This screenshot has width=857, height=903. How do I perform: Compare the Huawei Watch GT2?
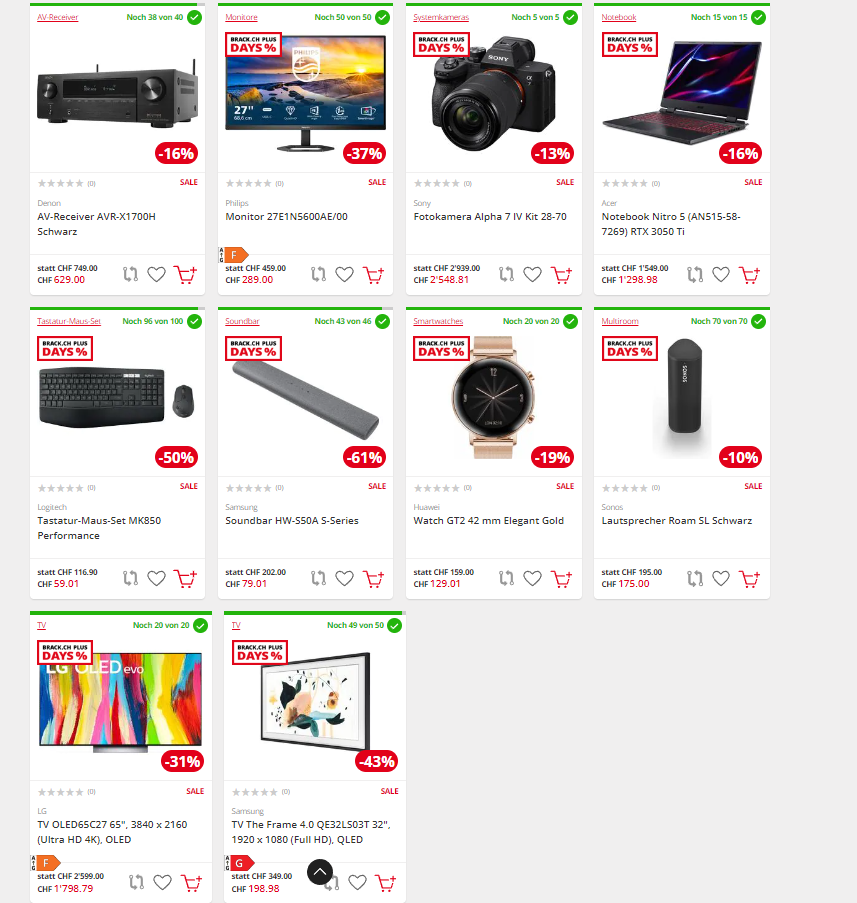pyautogui.click(x=506, y=578)
